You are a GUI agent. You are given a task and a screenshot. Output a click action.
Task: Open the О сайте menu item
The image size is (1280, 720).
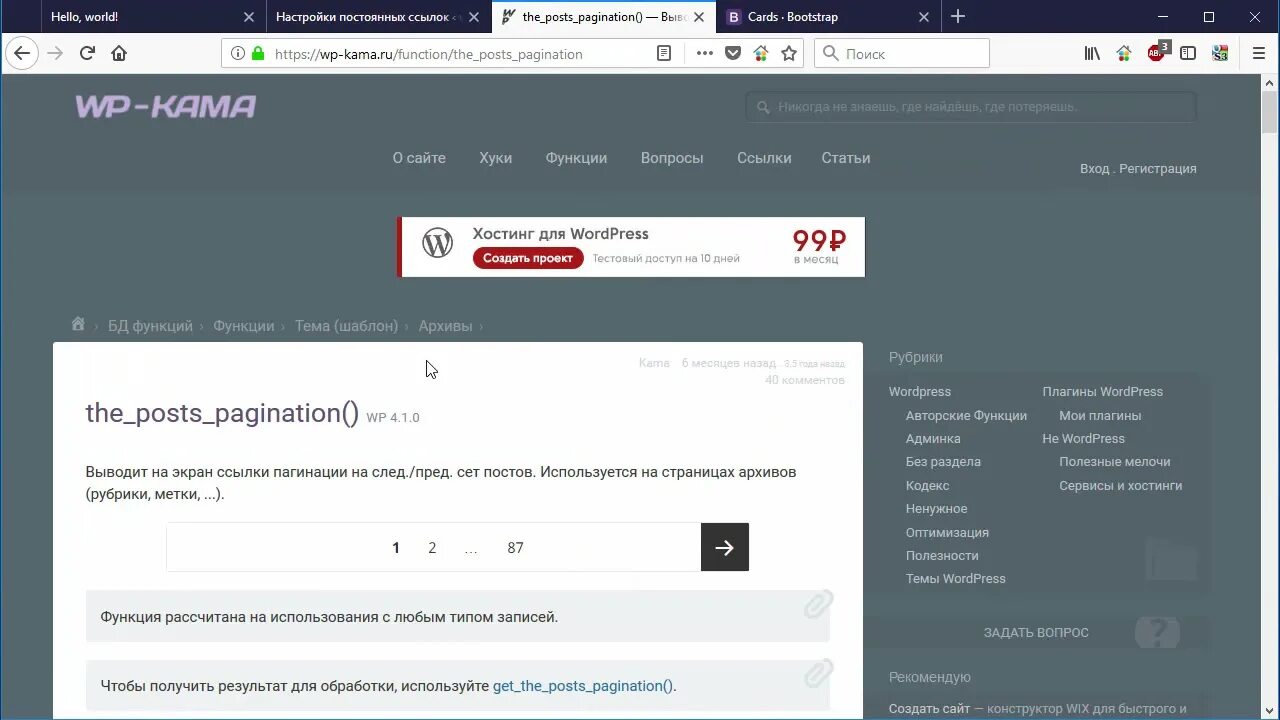pyautogui.click(x=419, y=158)
